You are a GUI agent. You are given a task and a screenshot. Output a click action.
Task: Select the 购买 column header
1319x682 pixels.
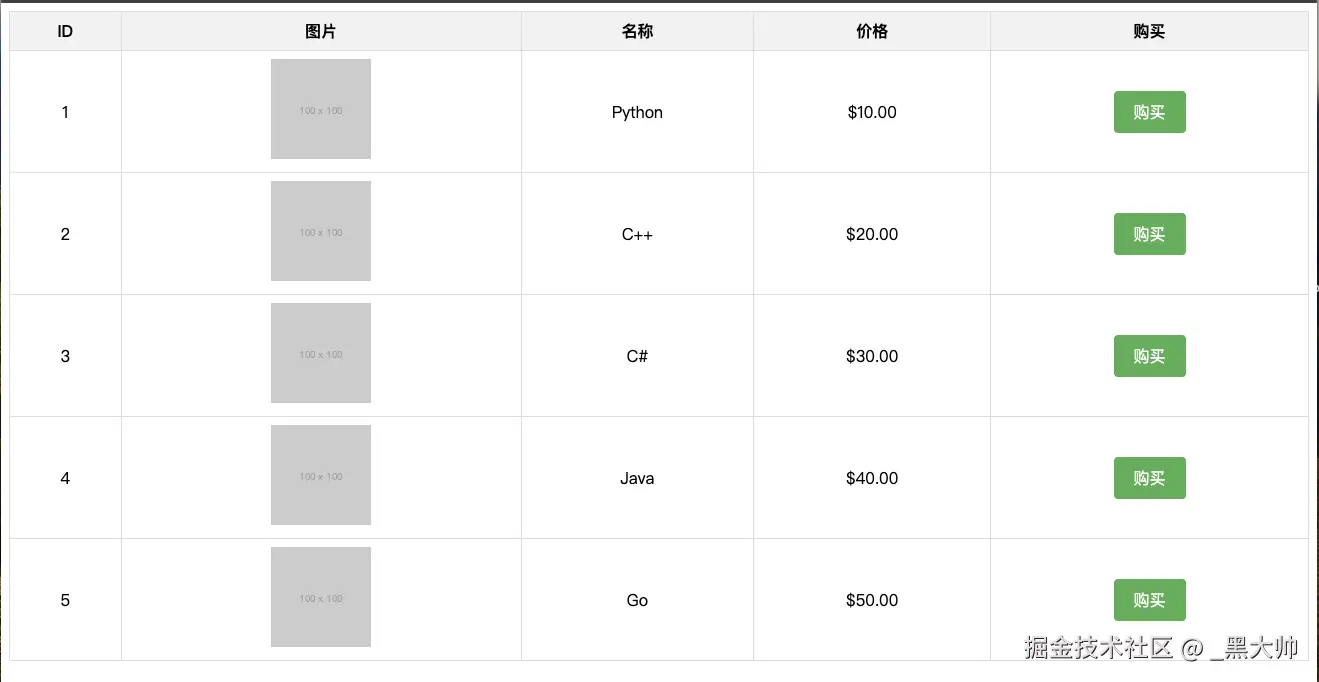[1149, 31]
